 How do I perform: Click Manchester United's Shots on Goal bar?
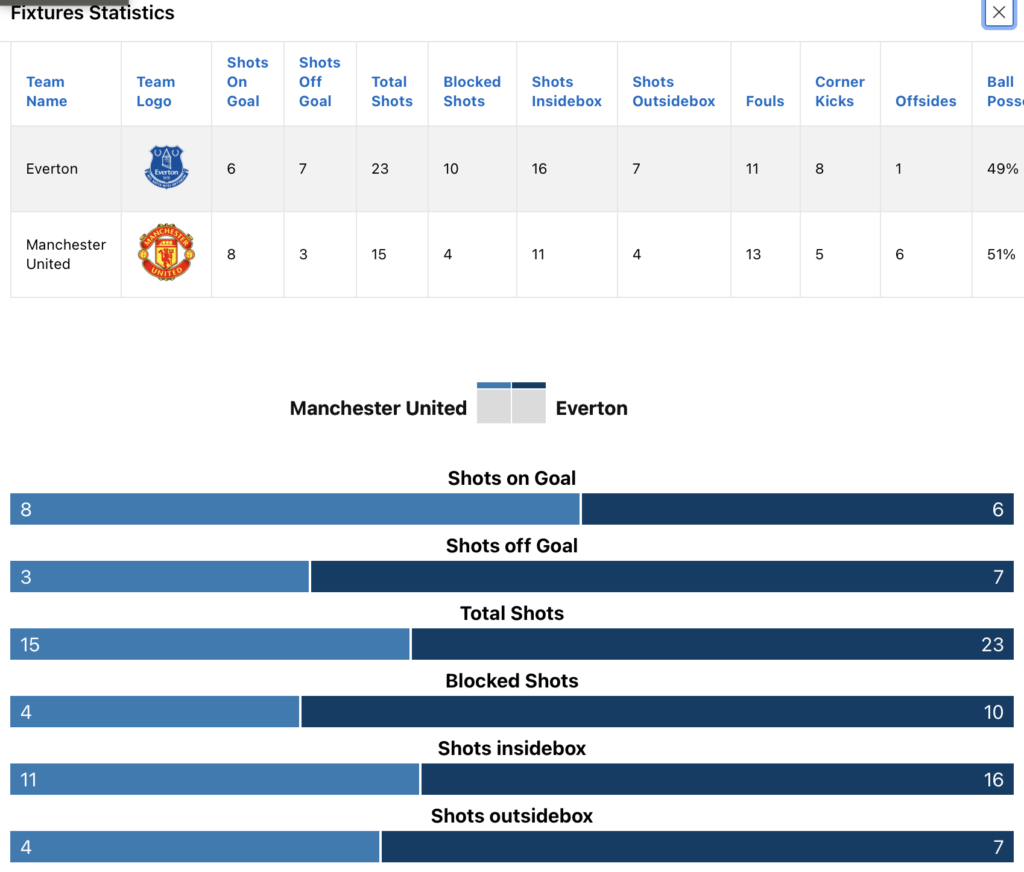(x=295, y=509)
